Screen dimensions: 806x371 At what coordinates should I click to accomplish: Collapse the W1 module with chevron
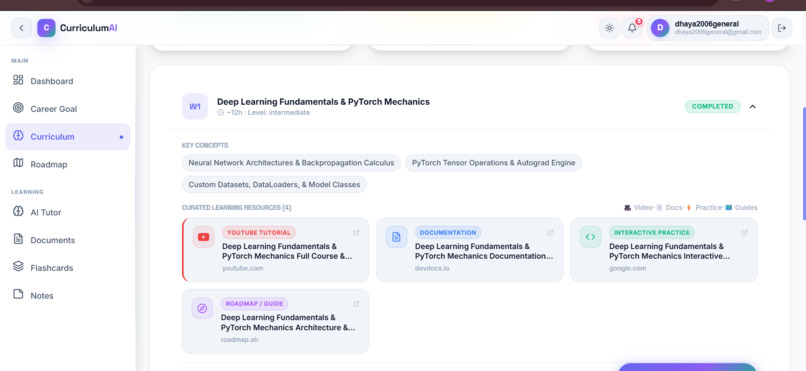click(x=753, y=106)
